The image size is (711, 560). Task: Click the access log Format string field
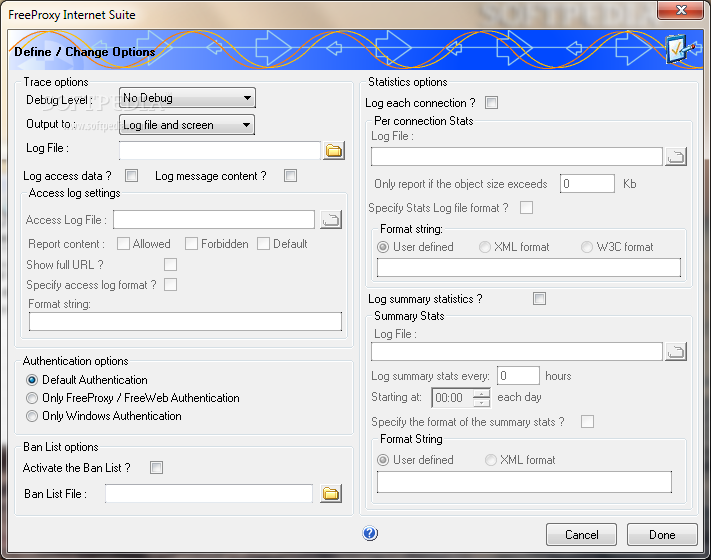pyautogui.click(x=185, y=321)
